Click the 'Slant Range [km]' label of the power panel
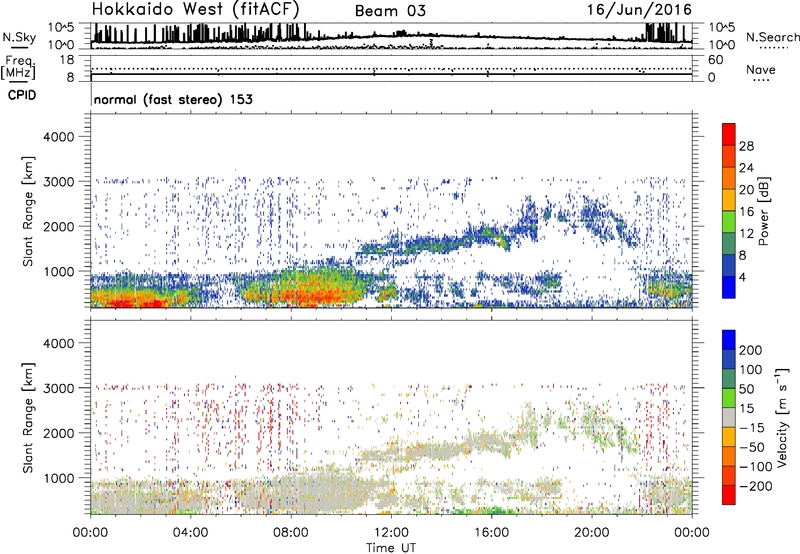This screenshot has width=800, height=554. 28,211
